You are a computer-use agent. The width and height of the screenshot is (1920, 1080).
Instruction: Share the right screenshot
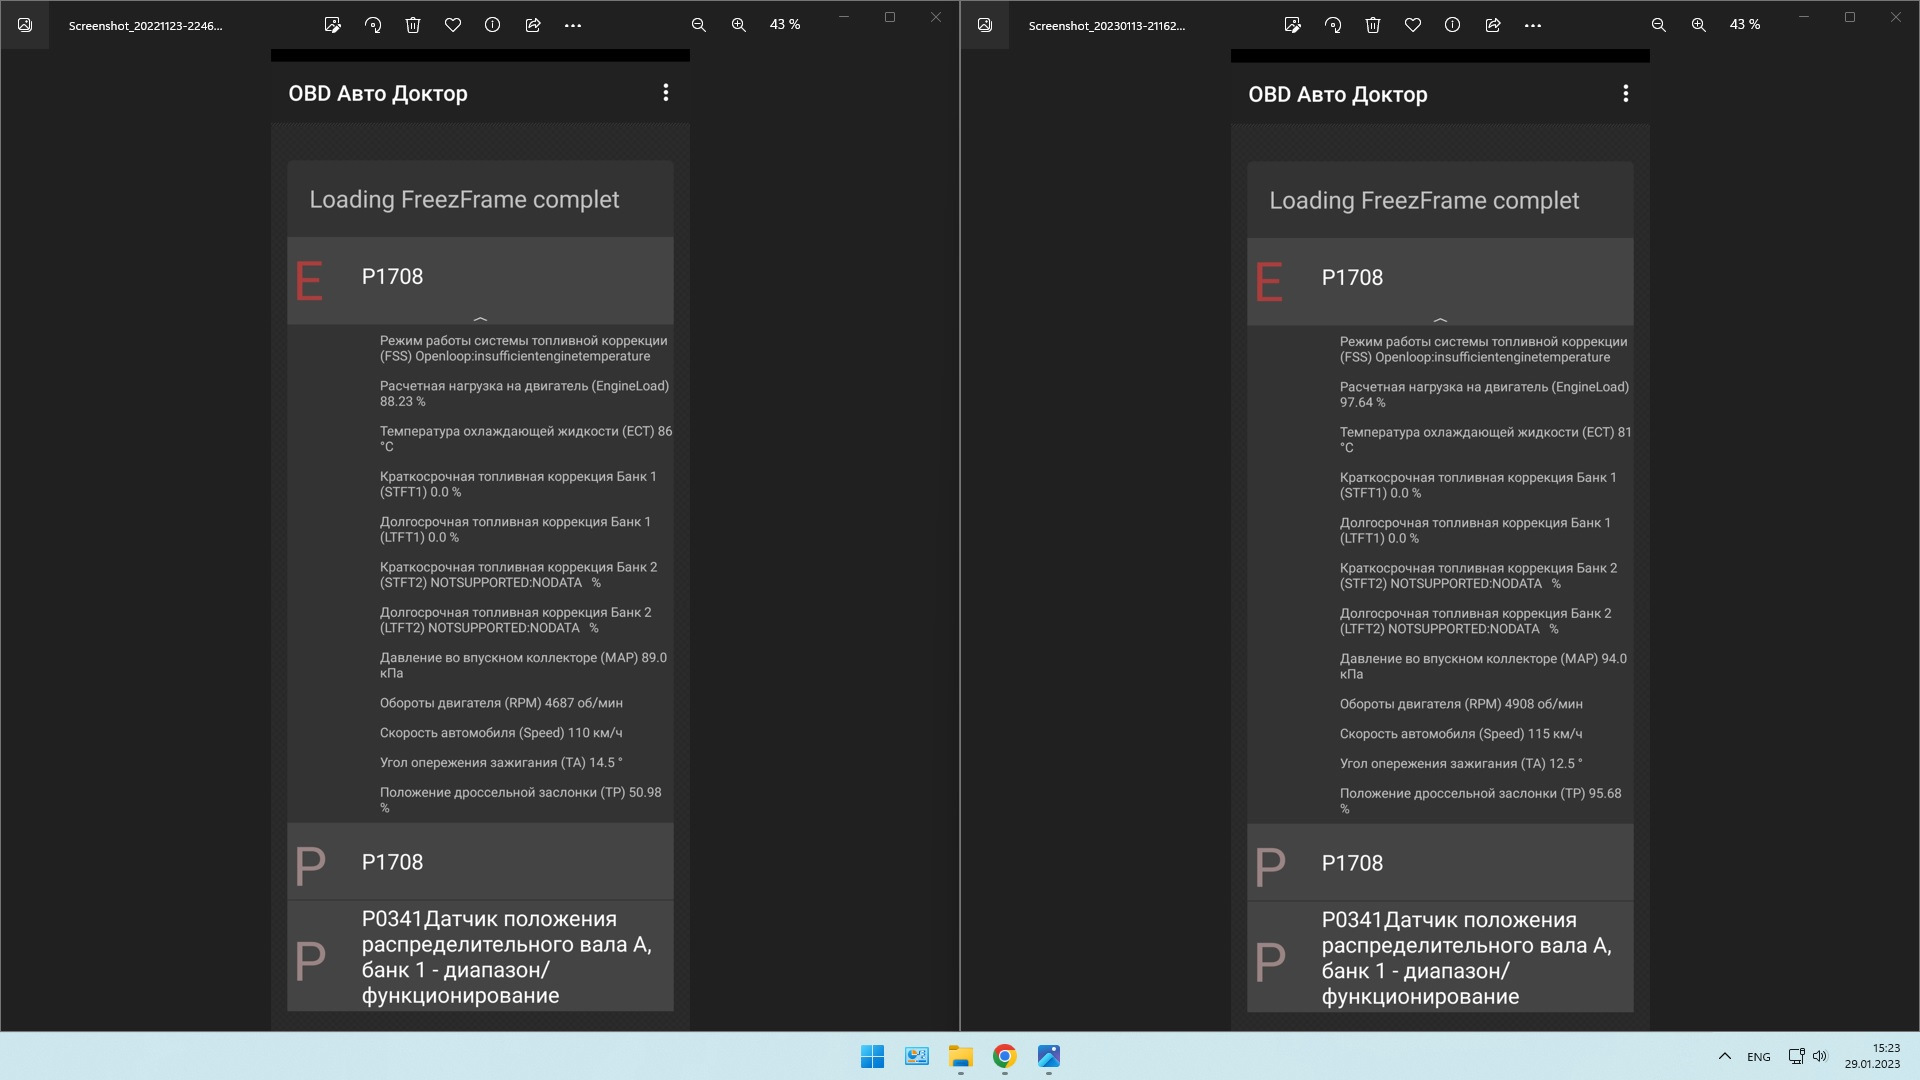pyautogui.click(x=1493, y=25)
